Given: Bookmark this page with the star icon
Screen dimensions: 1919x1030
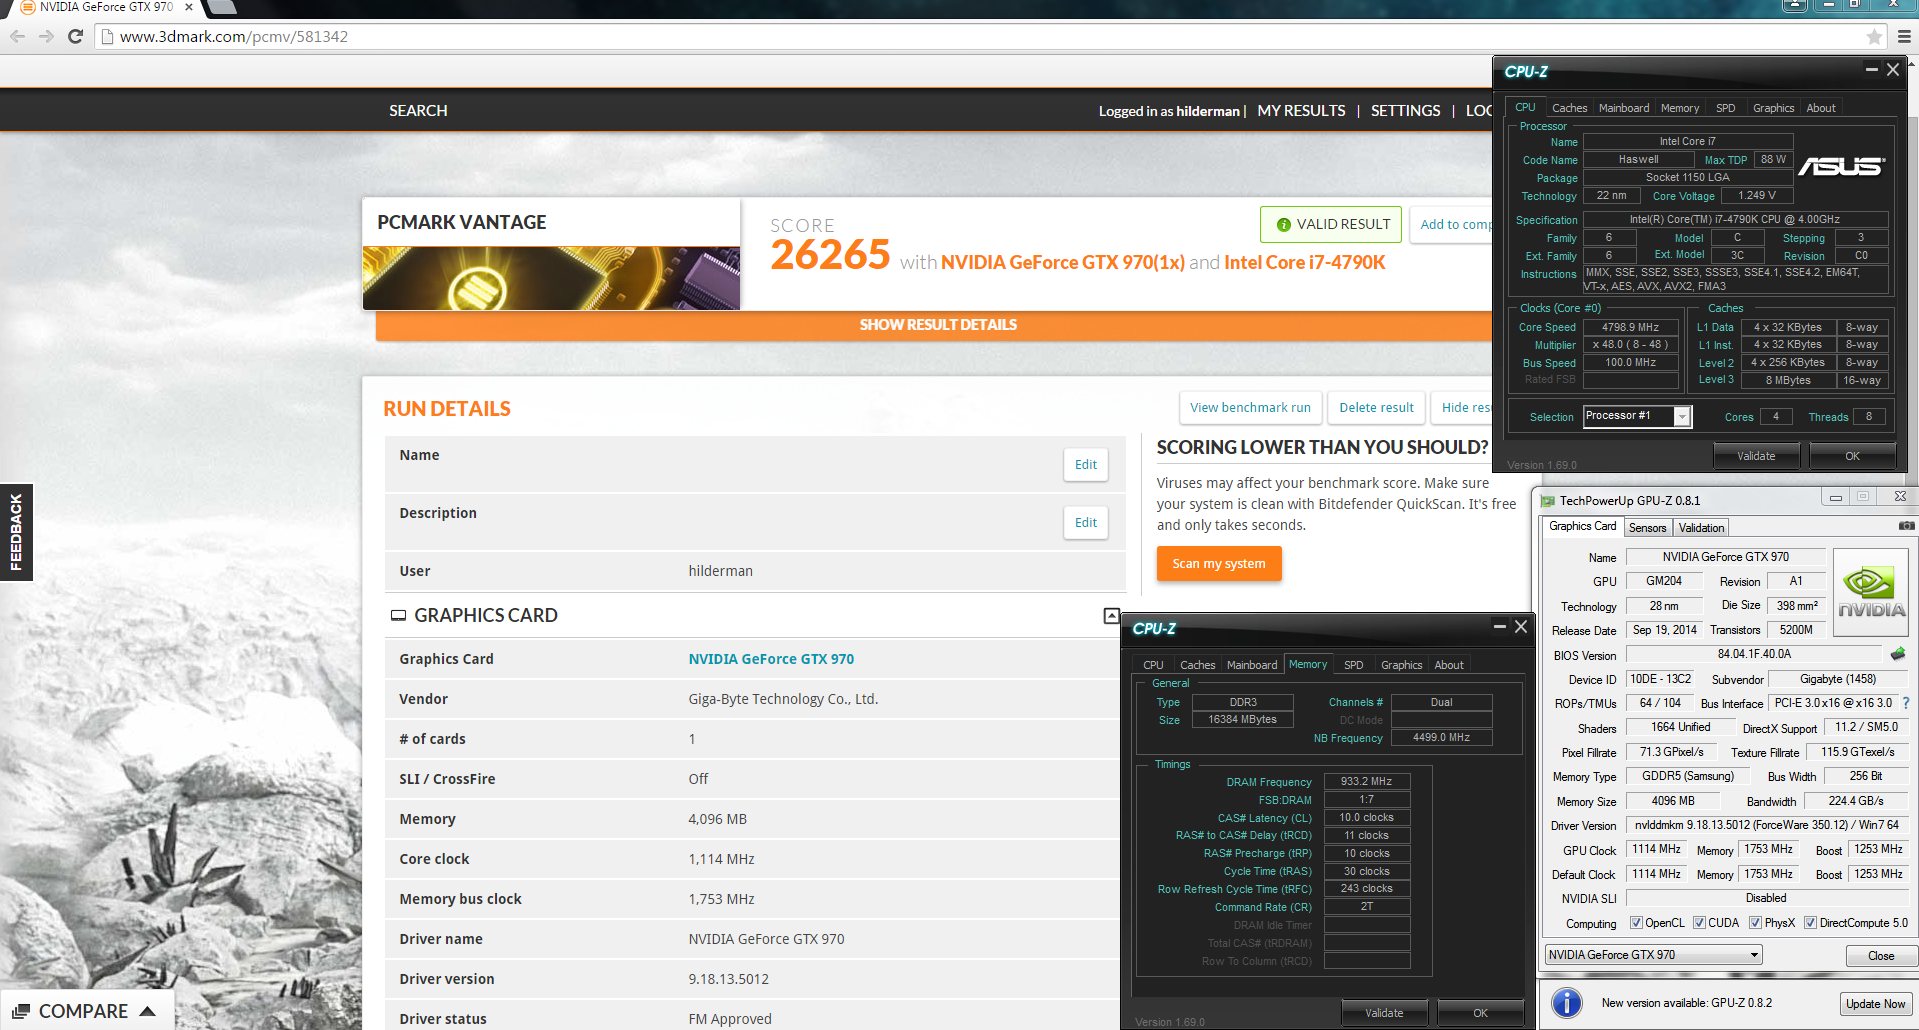Looking at the screenshot, I should click(1874, 37).
